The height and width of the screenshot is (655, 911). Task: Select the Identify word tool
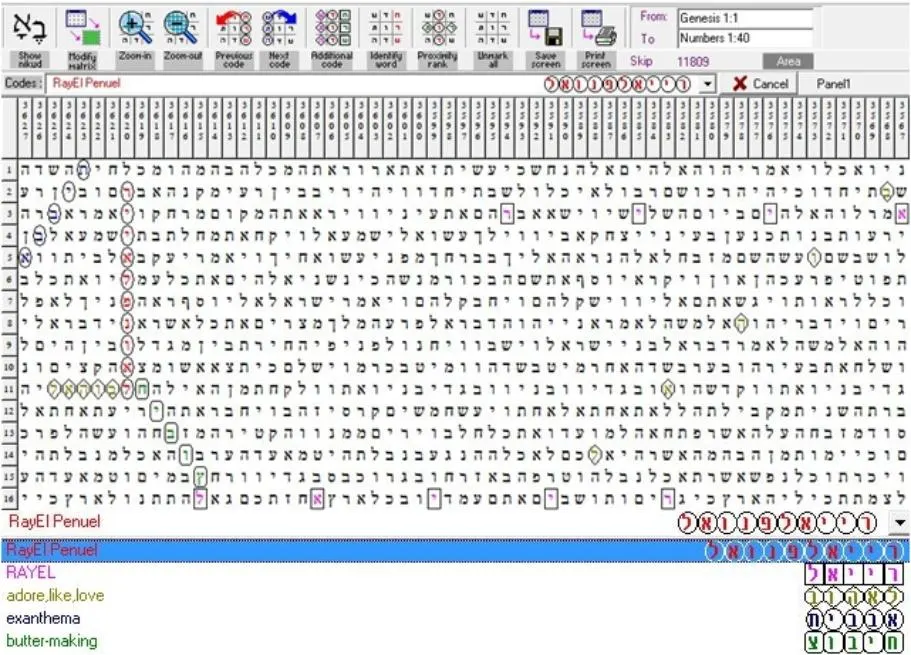coord(386,28)
